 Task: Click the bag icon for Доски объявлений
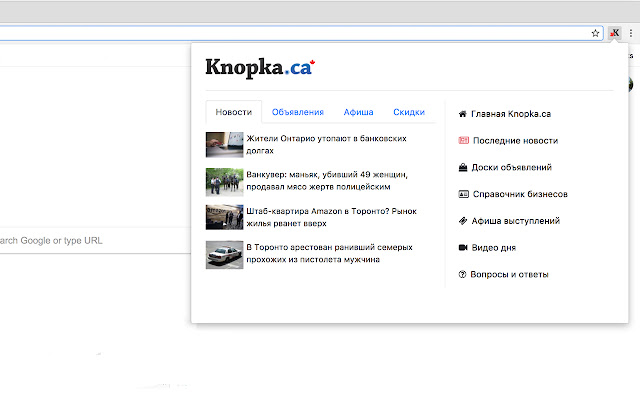(463, 167)
